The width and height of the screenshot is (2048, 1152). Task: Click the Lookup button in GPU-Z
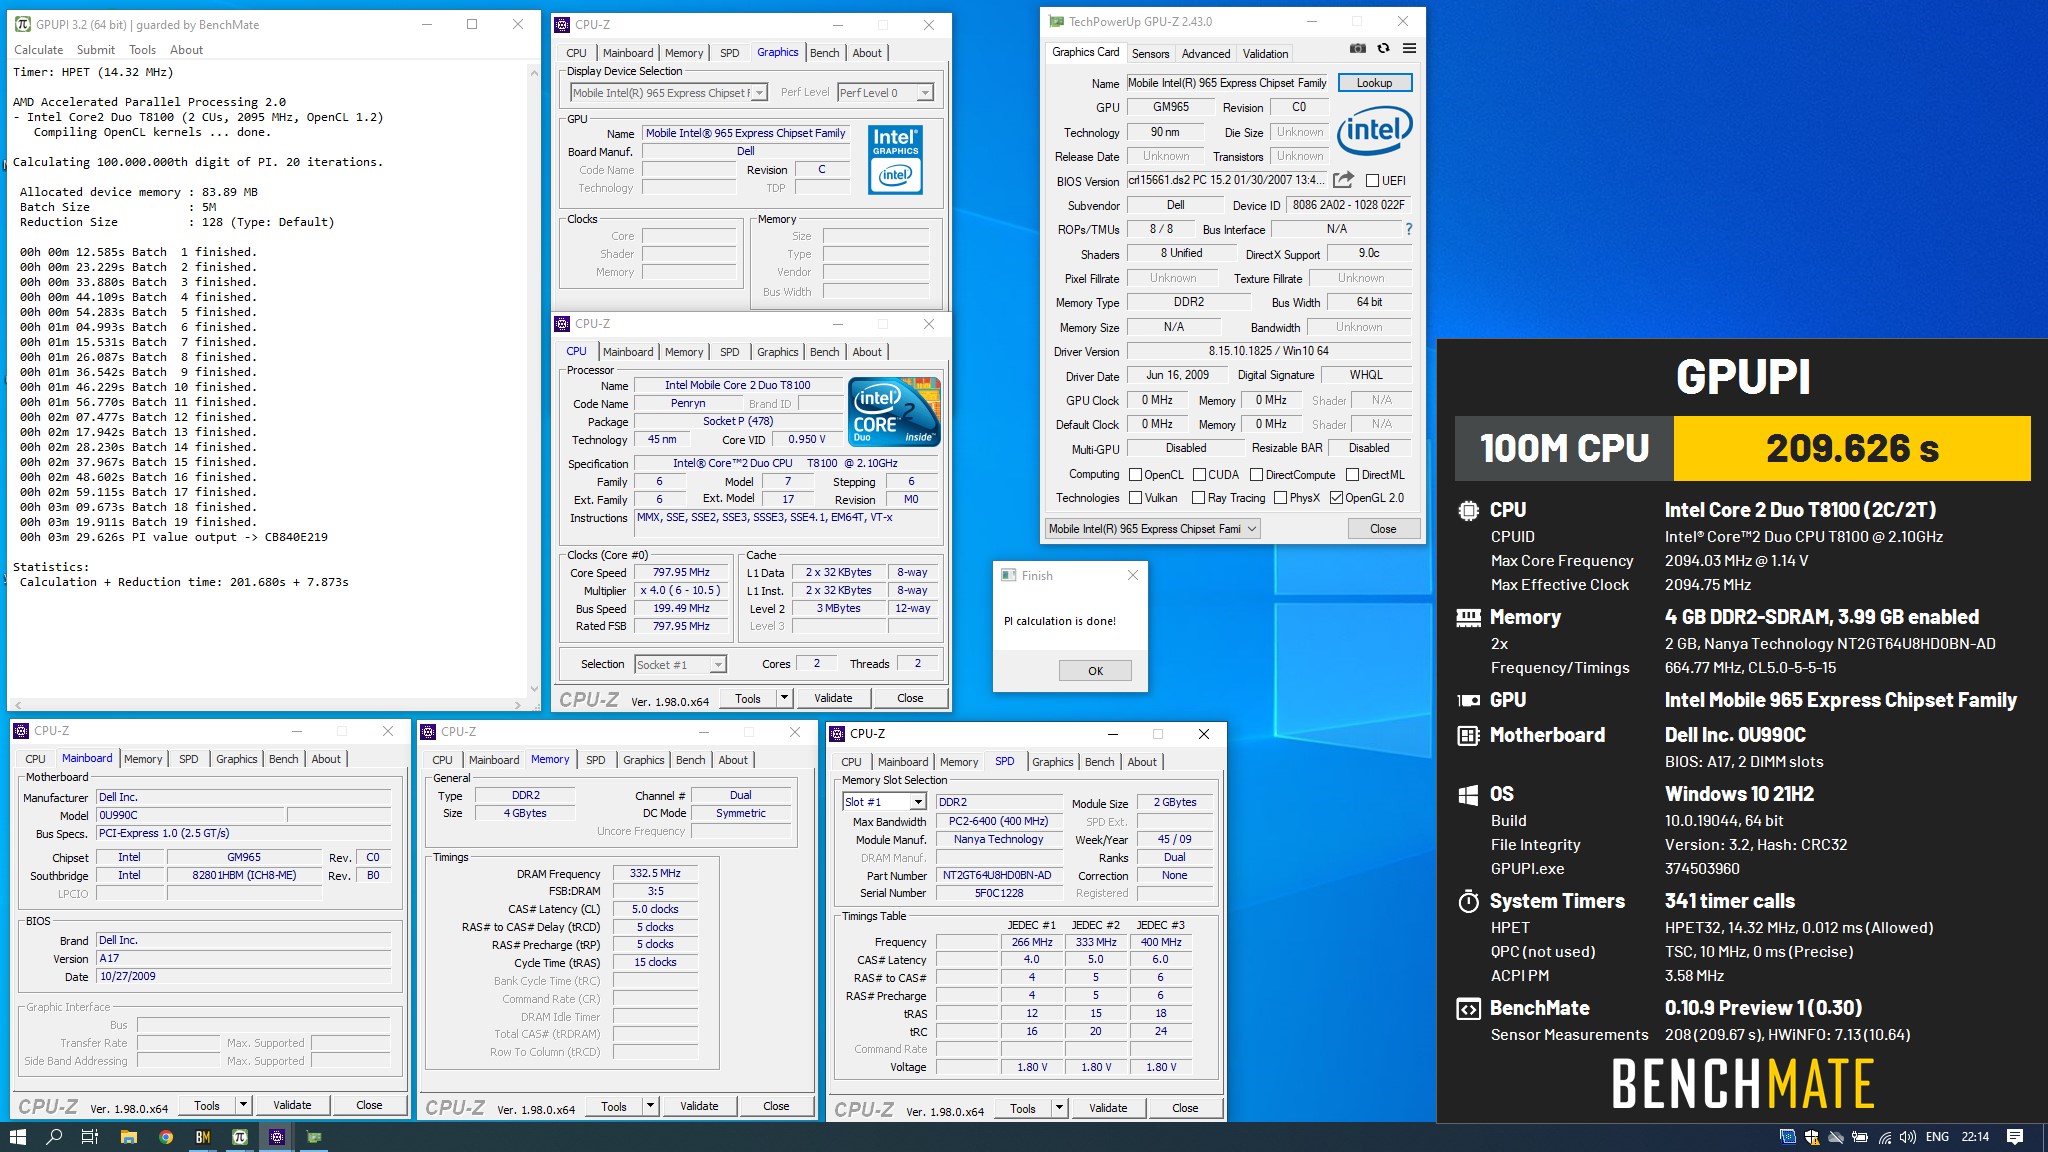coord(1374,83)
